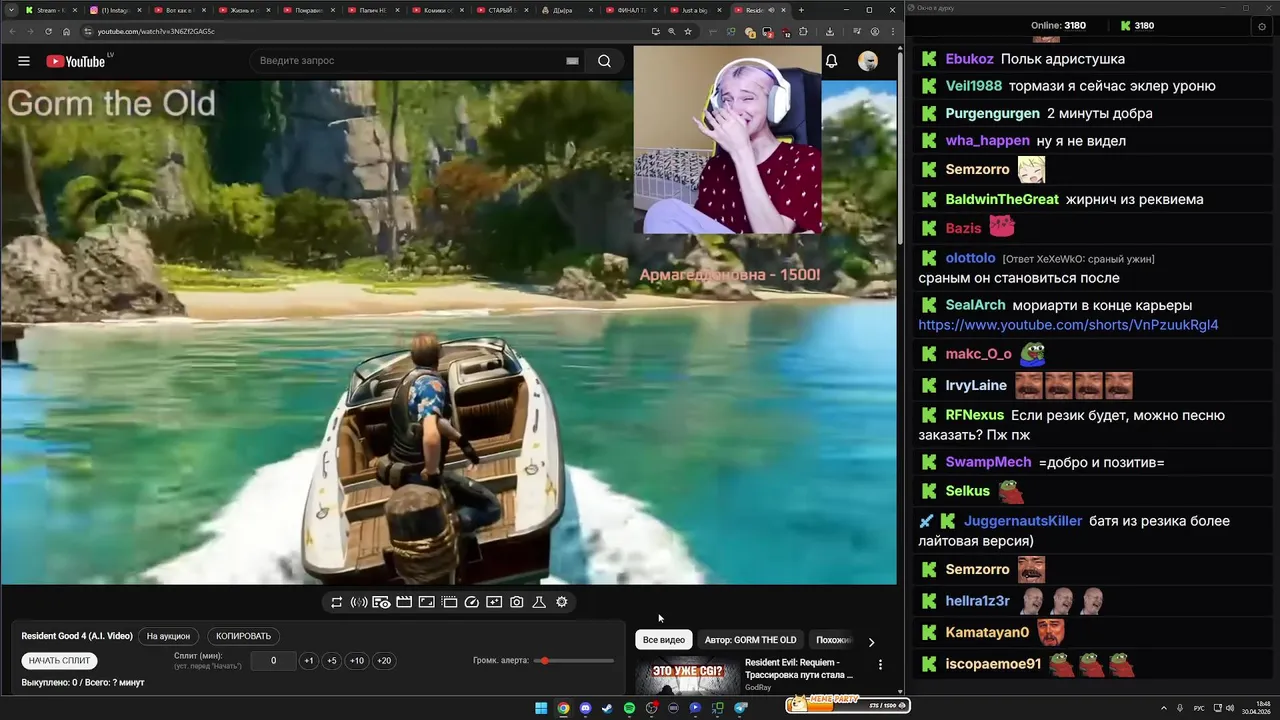Open the 'Resident Evil: Requiem' video title link
1280x720 pixels.
point(799,668)
